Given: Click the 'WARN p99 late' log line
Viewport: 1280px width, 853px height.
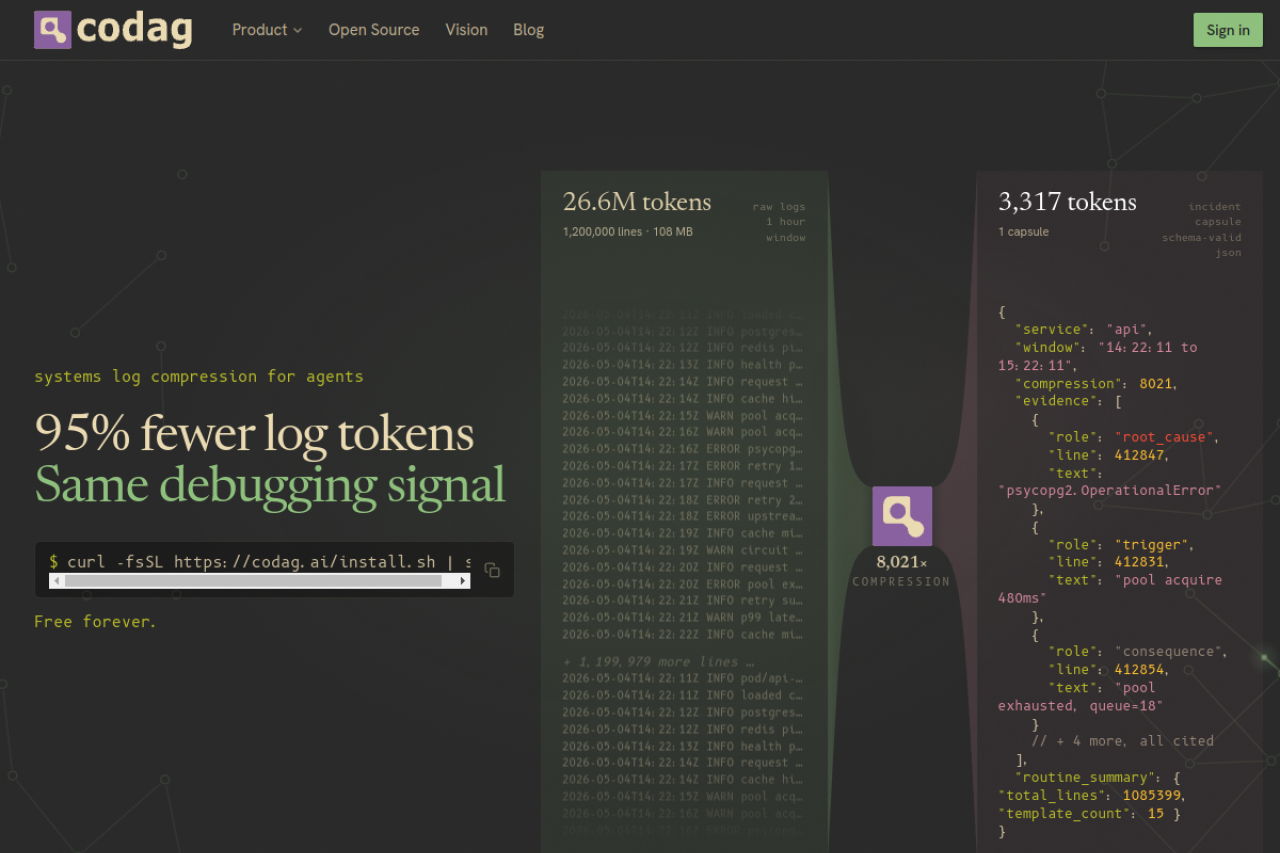Looking at the screenshot, I should [682, 618].
